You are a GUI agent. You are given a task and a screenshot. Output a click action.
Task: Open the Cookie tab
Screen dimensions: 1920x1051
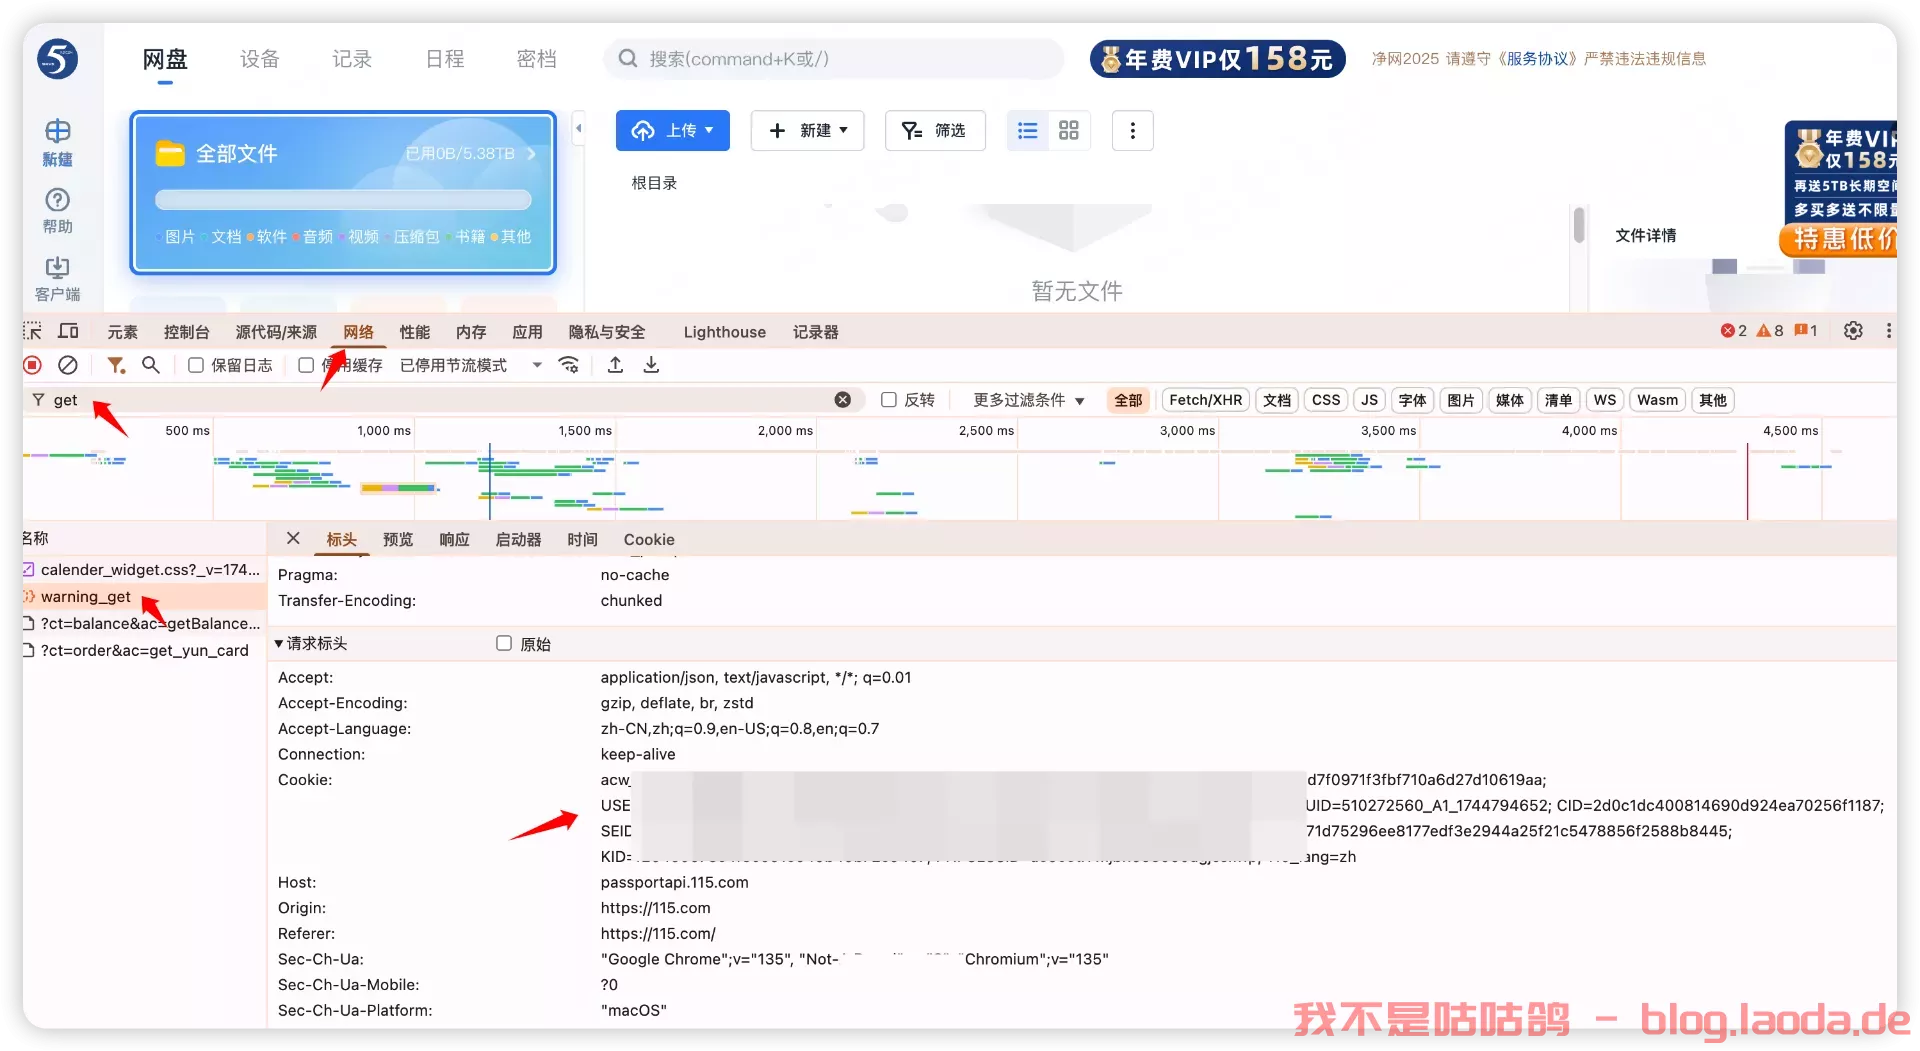(x=649, y=539)
